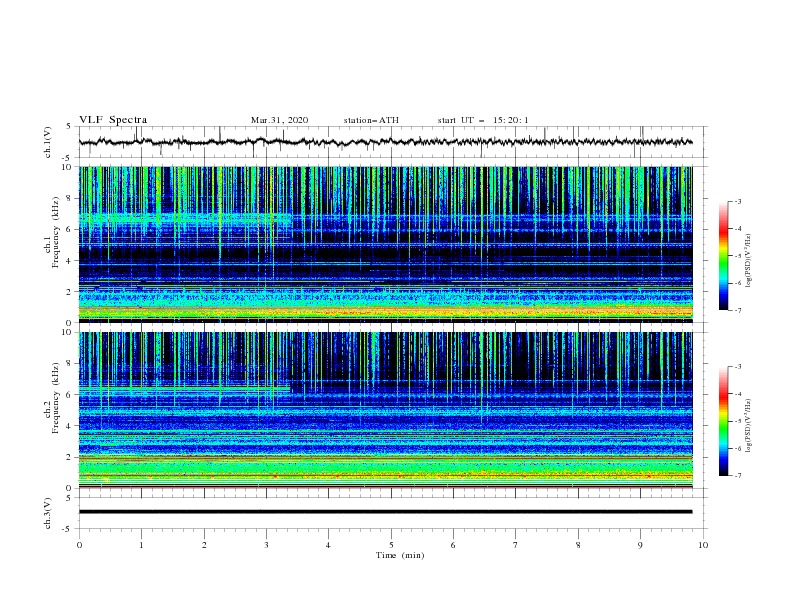Click the 'Time (min)' axis label
The height and width of the screenshot is (612, 792).
click(400, 555)
